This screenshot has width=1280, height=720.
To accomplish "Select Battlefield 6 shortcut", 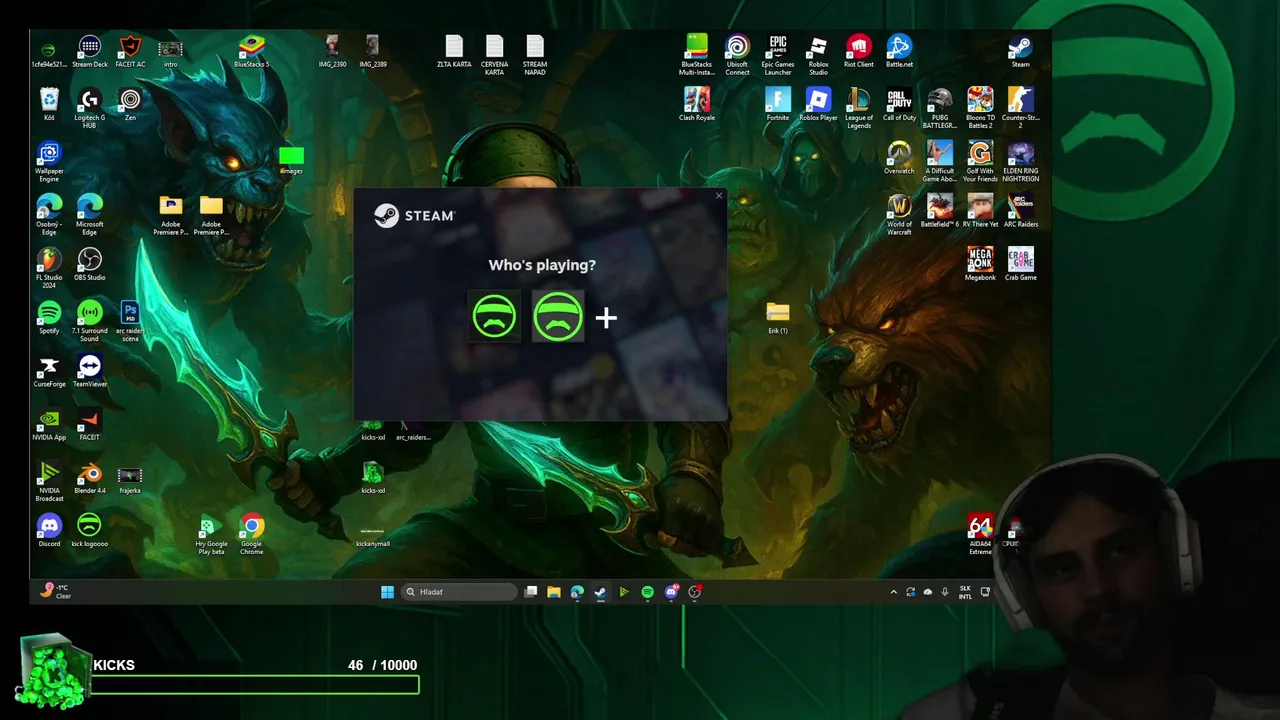I will coord(939,211).
